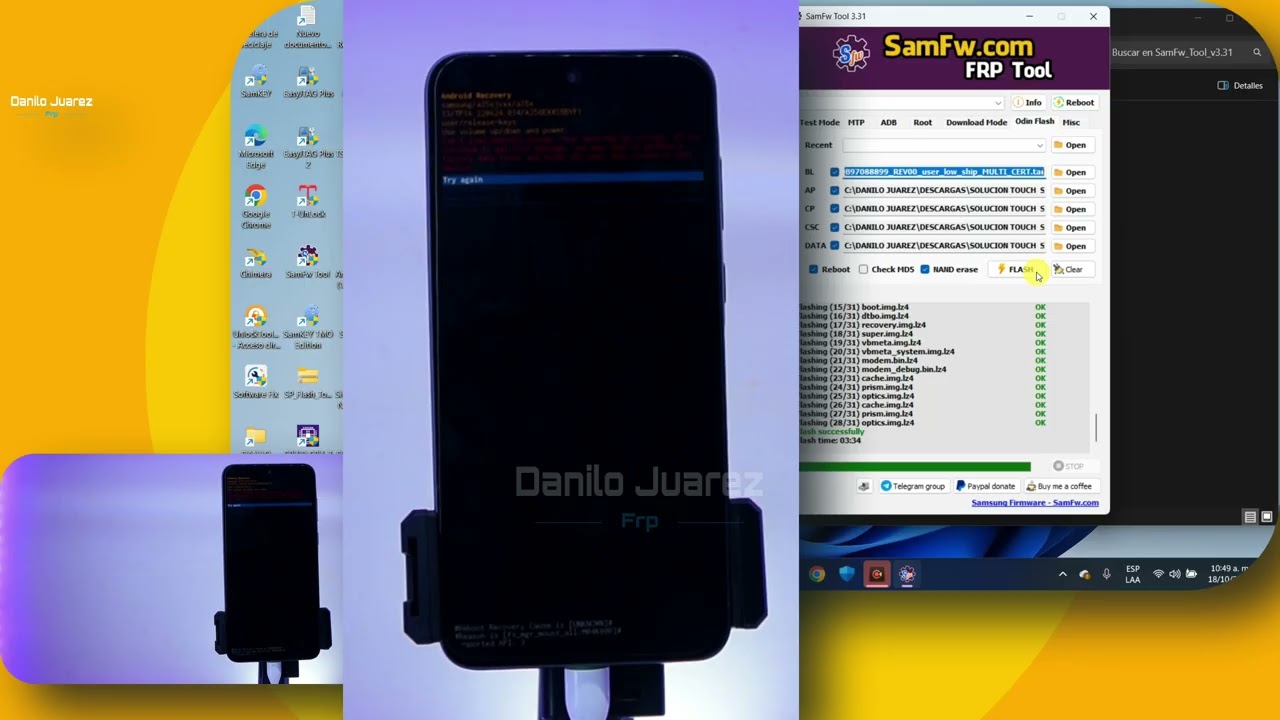The image size is (1280, 720).
Task: Open the SamKEY TMO Edition shortcut
Action: [308, 328]
